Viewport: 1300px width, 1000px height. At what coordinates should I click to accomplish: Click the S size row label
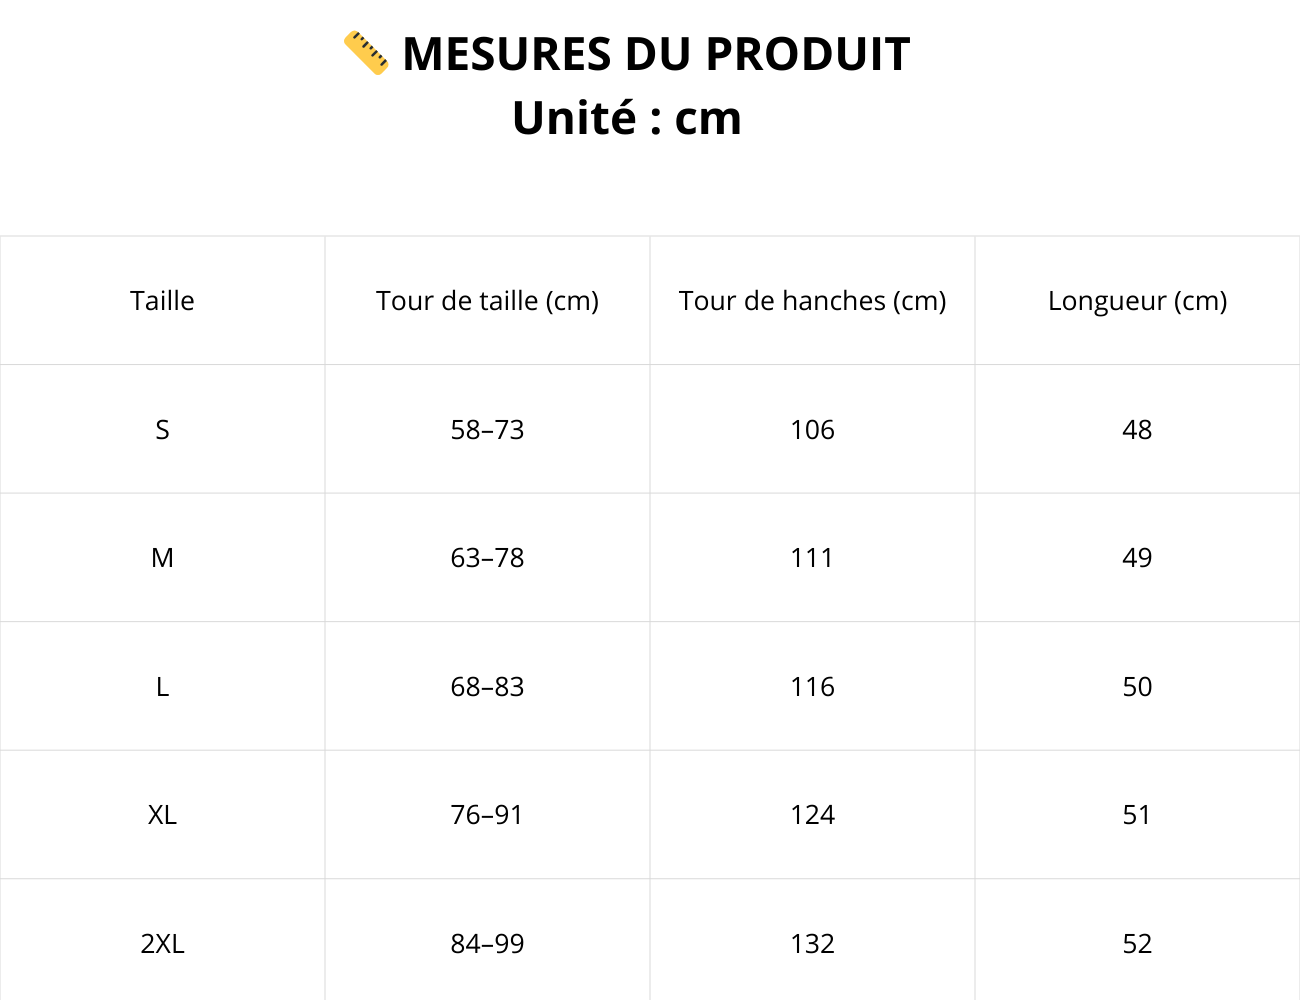pyautogui.click(x=162, y=430)
